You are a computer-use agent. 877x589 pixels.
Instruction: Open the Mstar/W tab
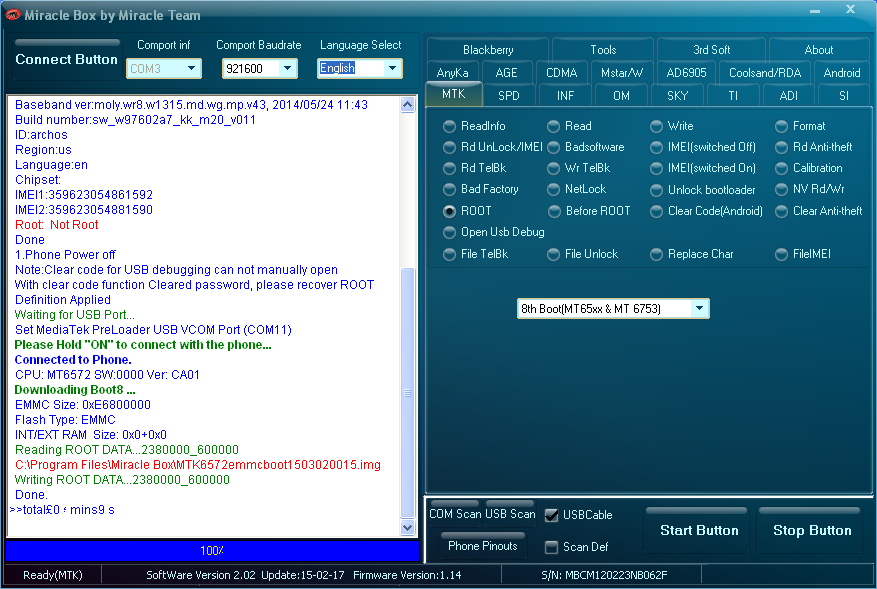click(x=622, y=73)
